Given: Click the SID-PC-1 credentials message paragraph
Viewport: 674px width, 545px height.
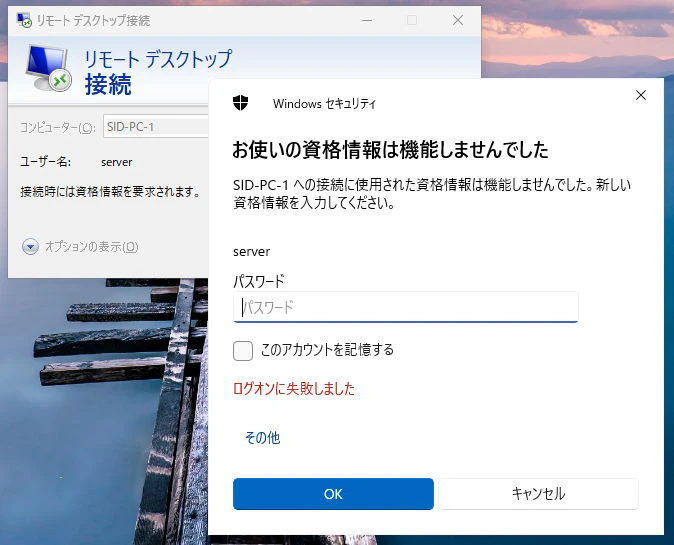Looking at the screenshot, I should point(432,193).
